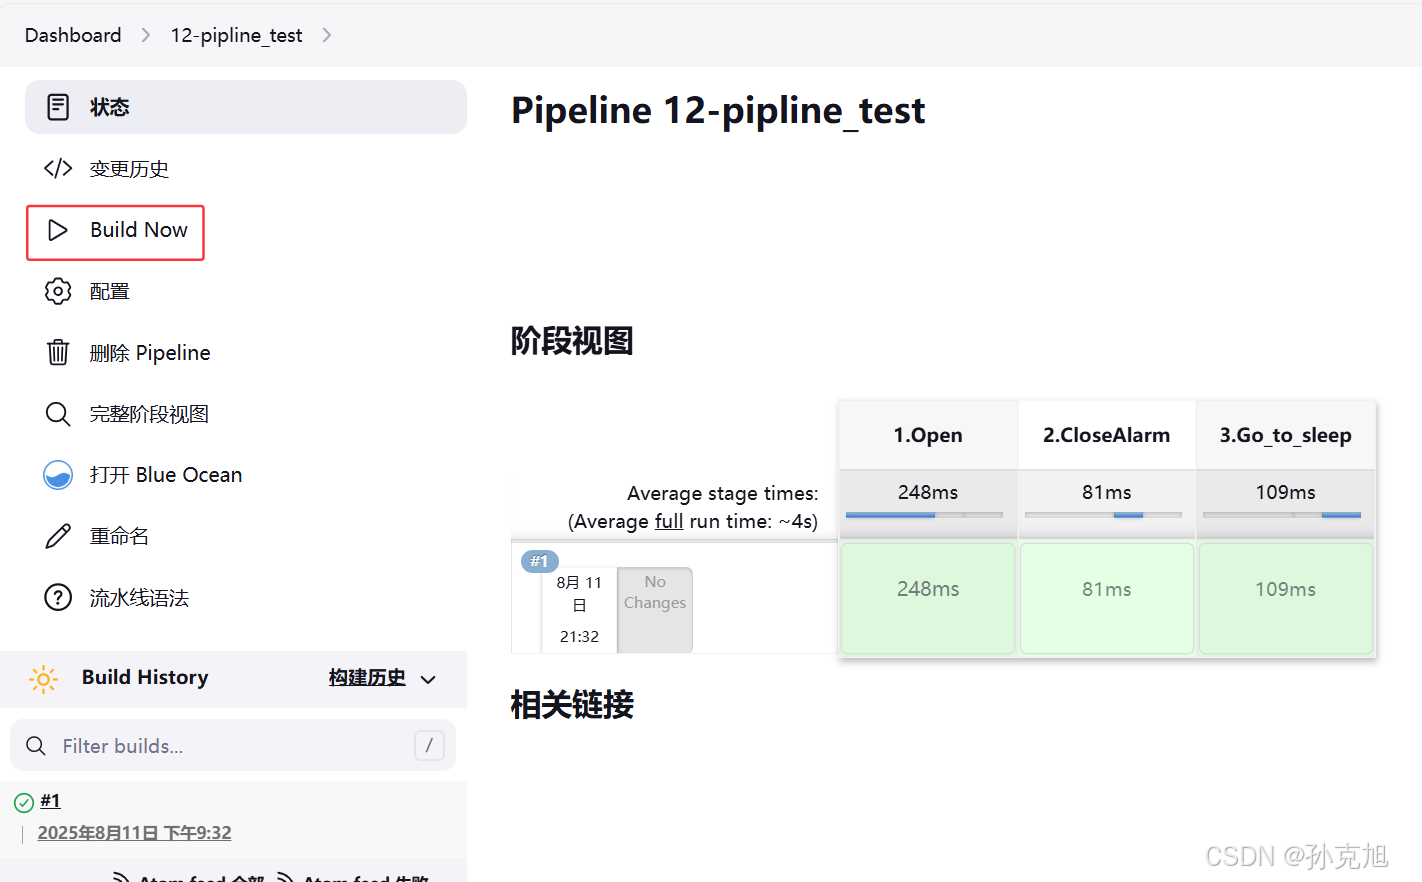This screenshot has width=1422, height=882.
Task: Click the 8月 11日 21:32 build time
Action: point(579,609)
